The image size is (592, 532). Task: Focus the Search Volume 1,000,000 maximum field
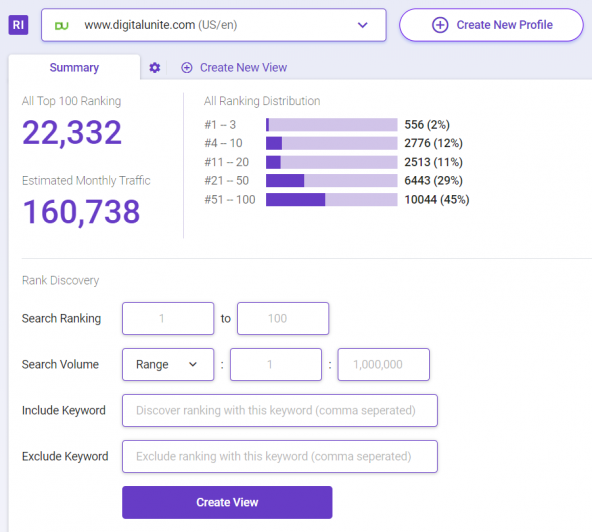click(384, 364)
